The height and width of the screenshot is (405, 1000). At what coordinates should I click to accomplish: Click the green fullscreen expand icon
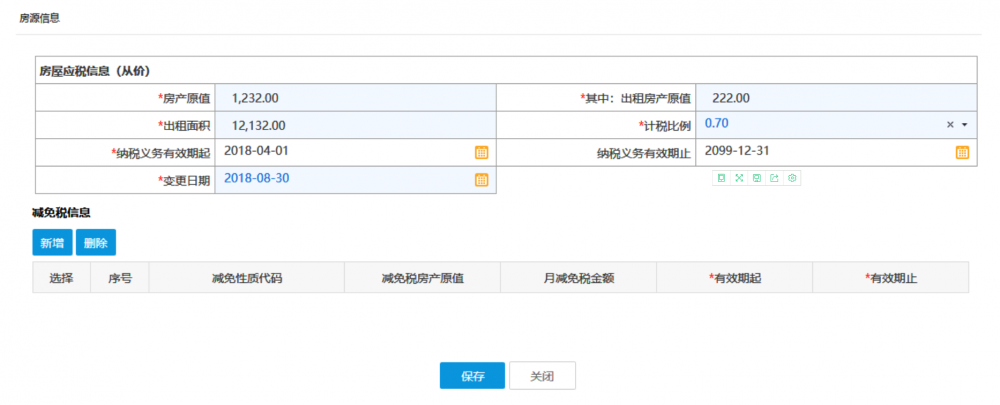[738, 178]
